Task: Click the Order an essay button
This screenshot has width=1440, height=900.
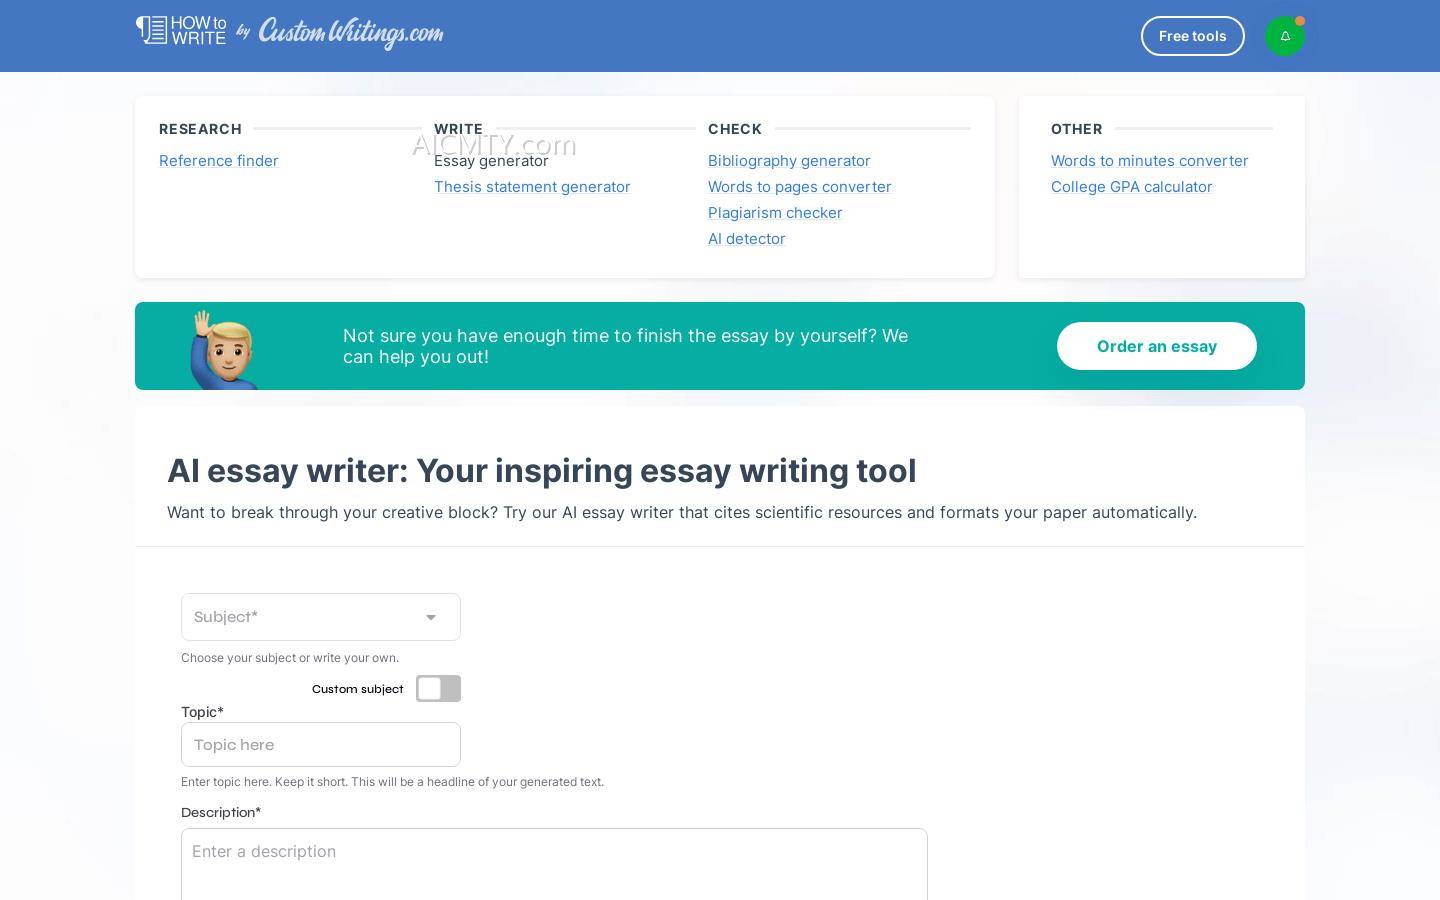Action: 1156,346
